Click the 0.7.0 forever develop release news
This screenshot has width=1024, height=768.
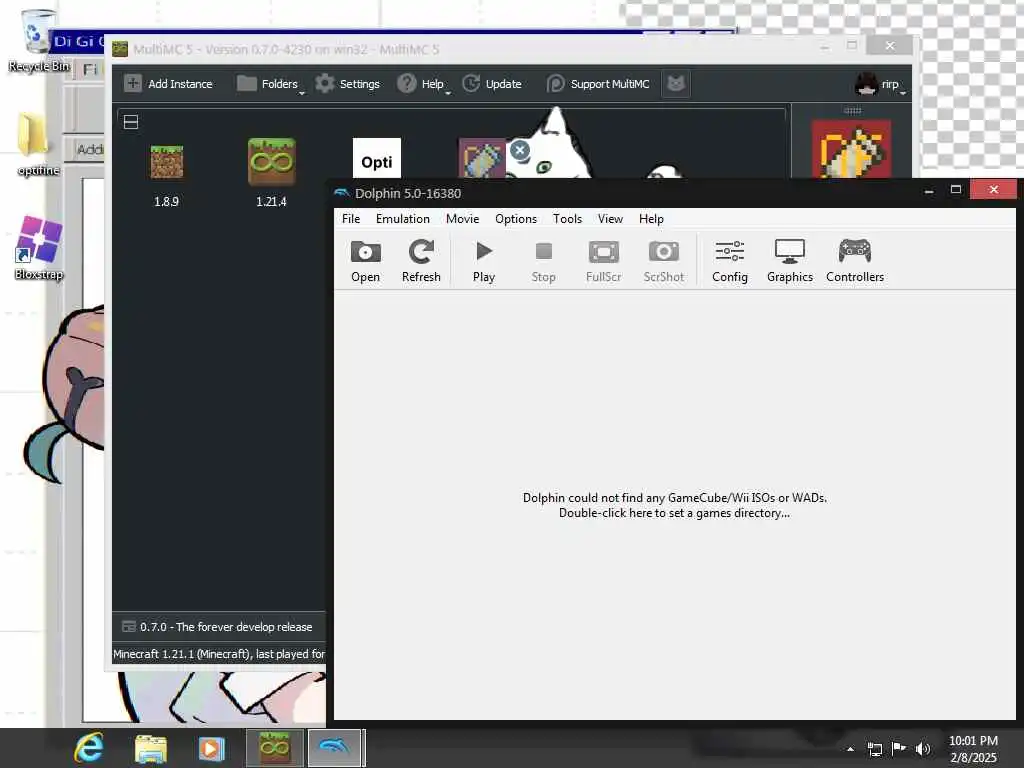click(x=217, y=627)
